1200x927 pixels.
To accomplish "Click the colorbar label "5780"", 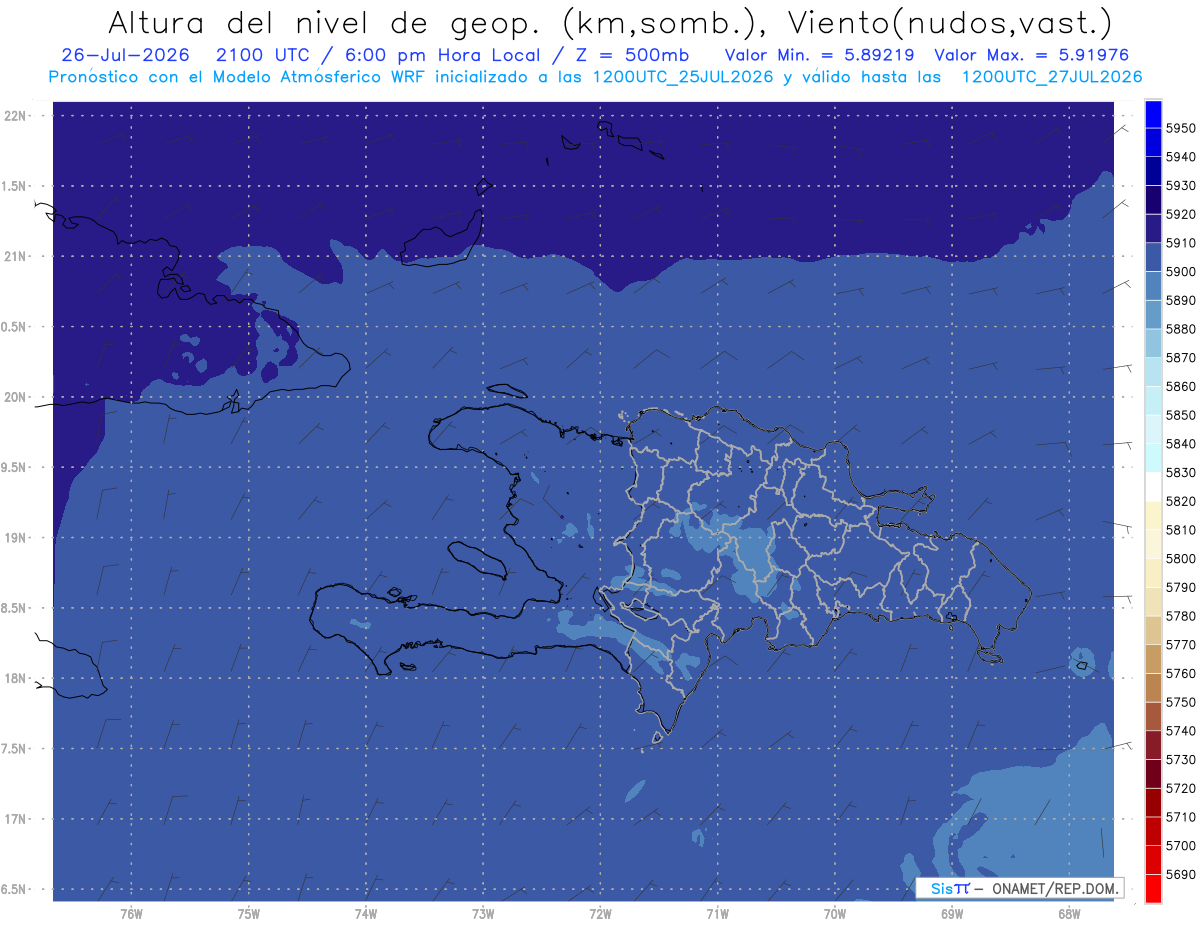I will click(x=1180, y=616).
